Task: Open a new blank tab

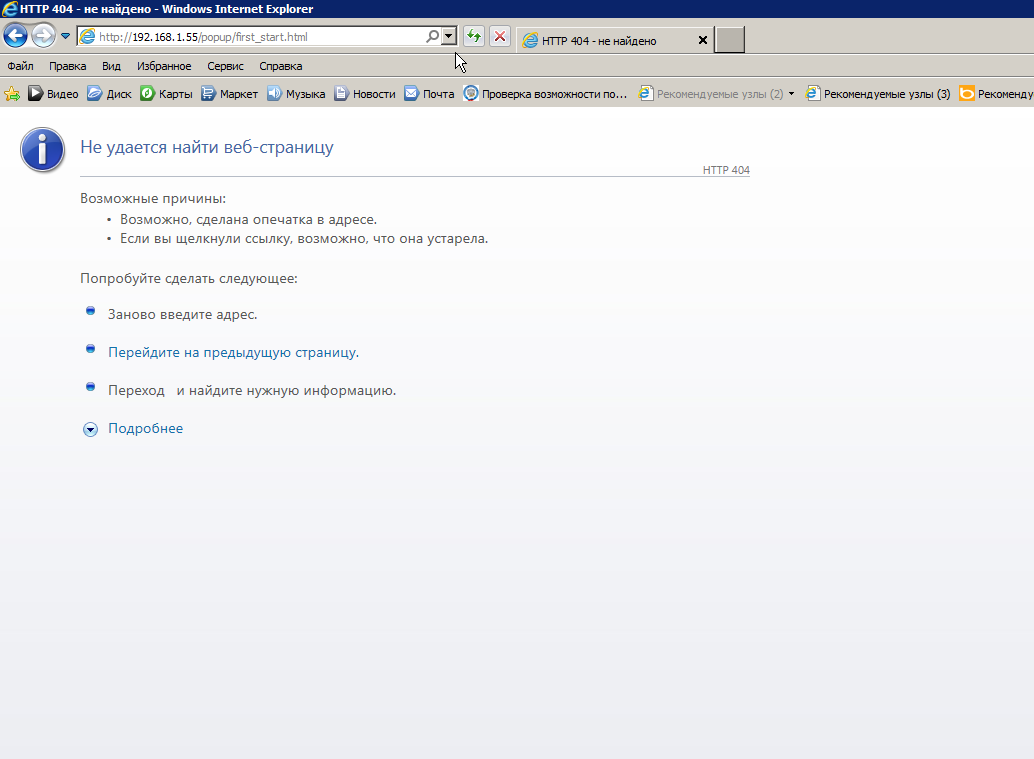Action: tap(729, 40)
